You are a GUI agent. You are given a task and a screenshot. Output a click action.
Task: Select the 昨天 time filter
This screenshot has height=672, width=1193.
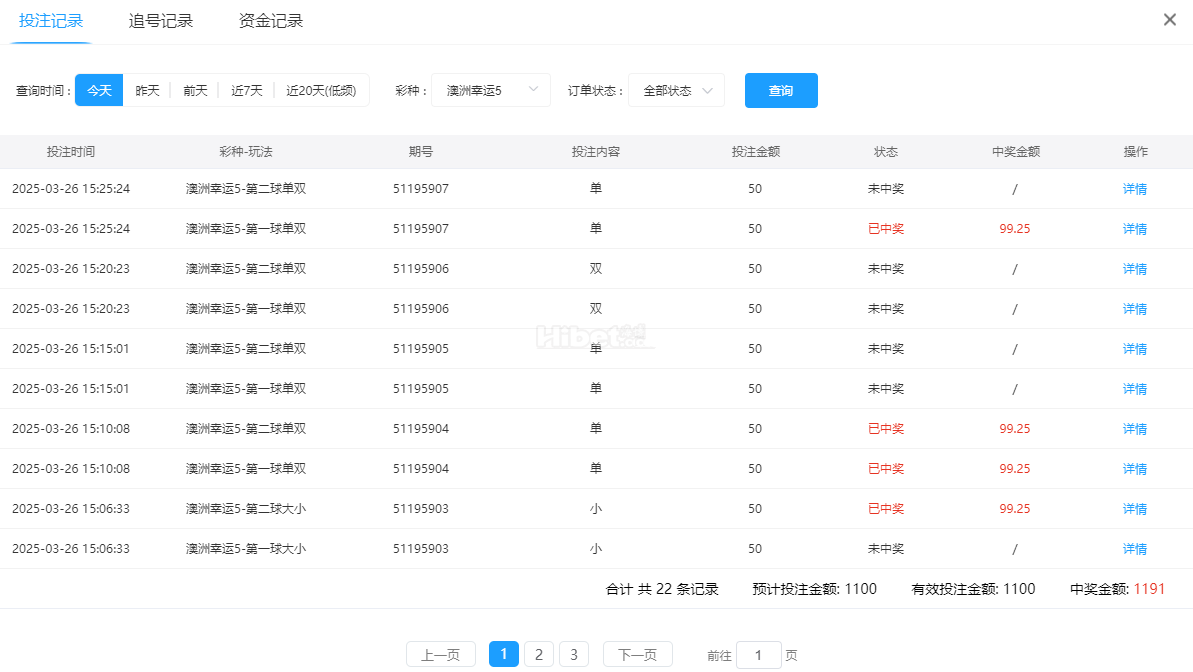(147, 91)
